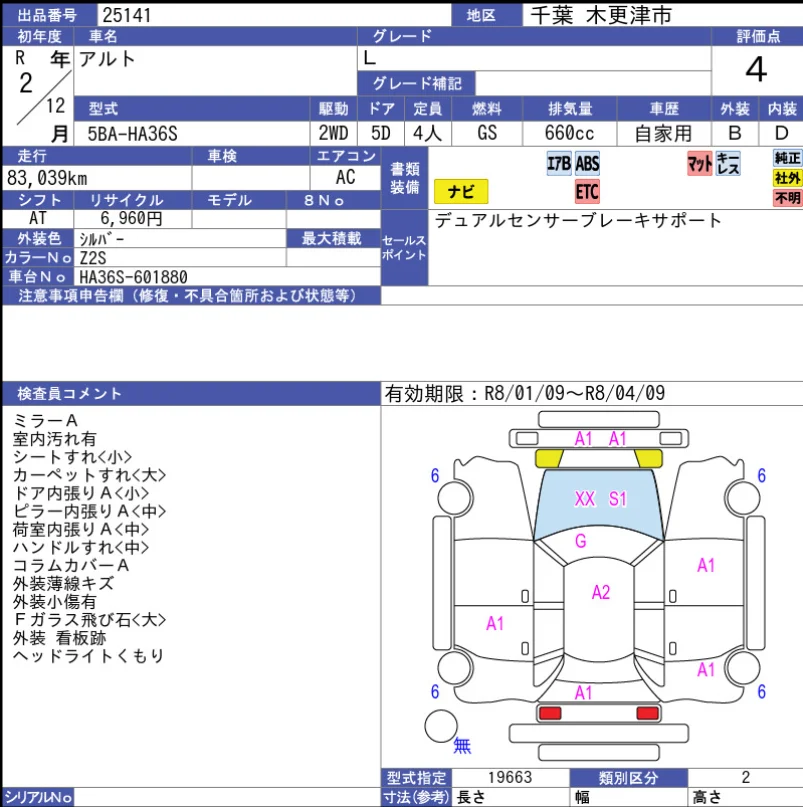Click the exterior color value シルバー
Image resolution: width=803 pixels, height=807 pixels.
pos(101,239)
